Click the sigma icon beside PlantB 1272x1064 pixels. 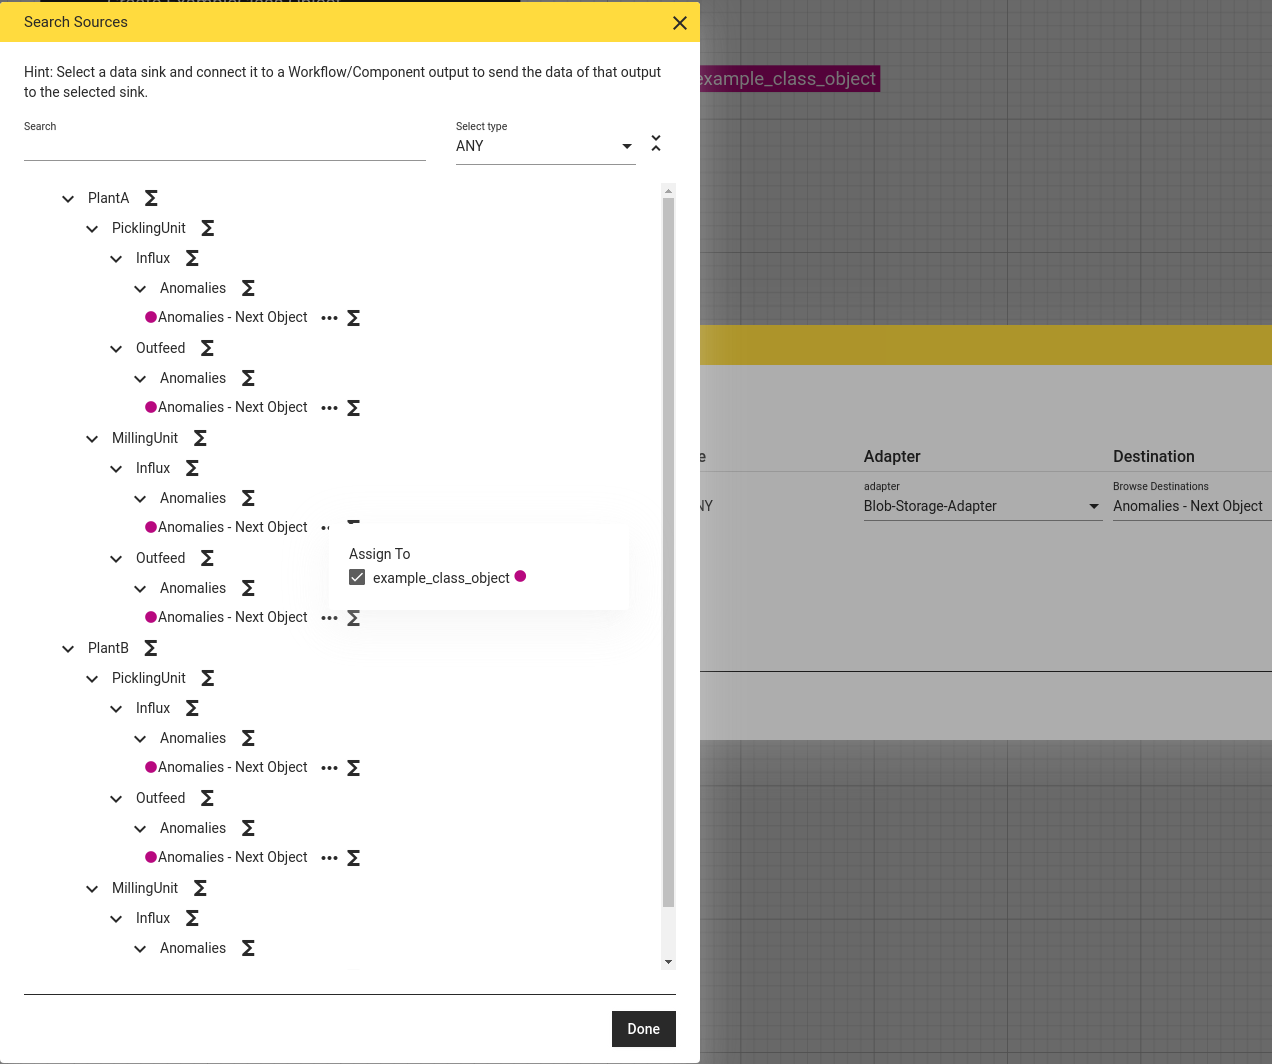pos(151,648)
